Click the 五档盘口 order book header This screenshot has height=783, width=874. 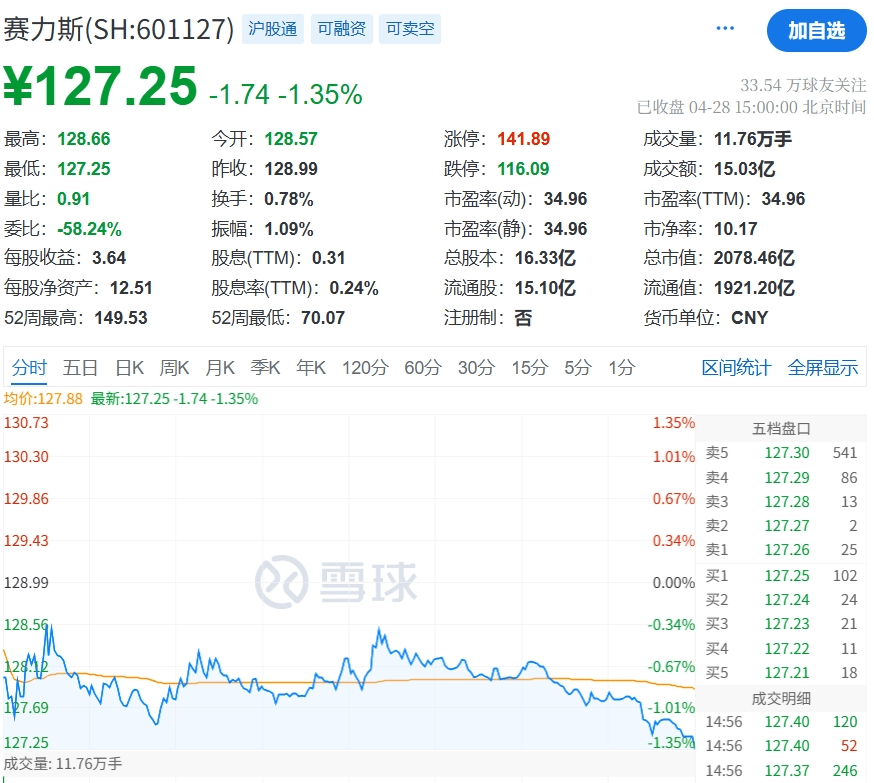point(781,429)
